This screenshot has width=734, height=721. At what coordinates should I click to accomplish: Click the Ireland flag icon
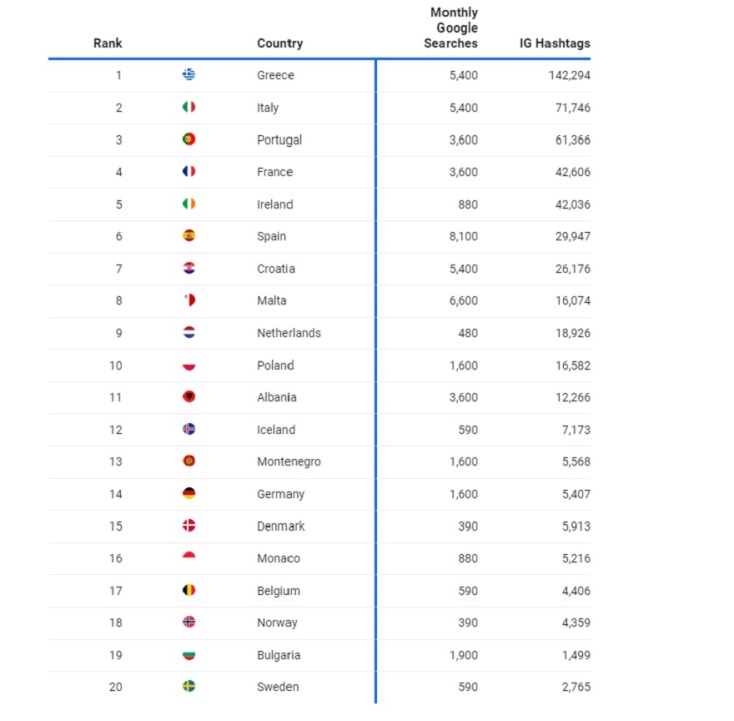189,204
